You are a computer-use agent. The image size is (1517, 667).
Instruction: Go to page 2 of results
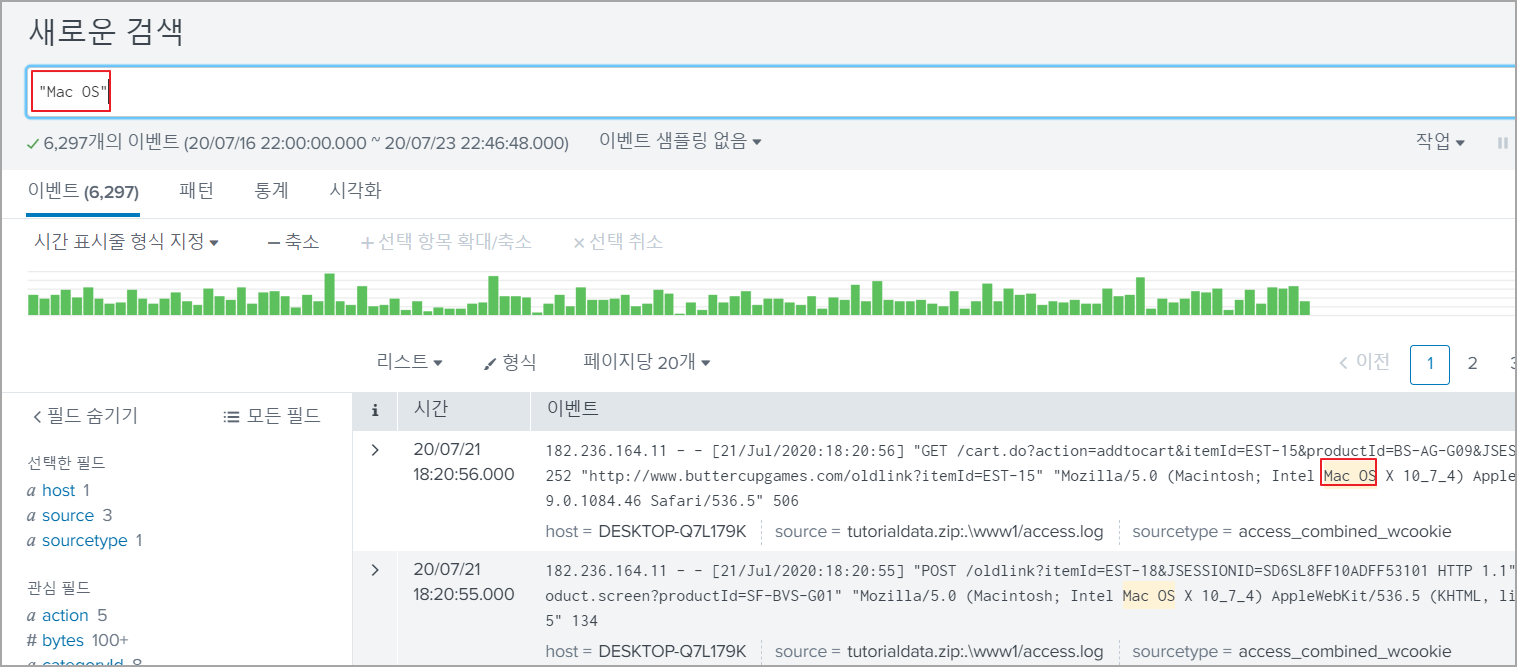pos(1472,364)
